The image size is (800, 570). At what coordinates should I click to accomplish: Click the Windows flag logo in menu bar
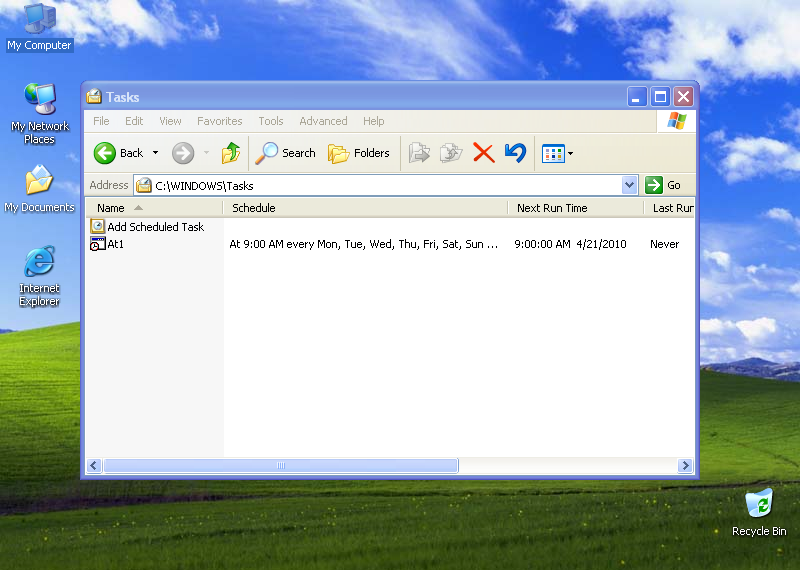[677, 121]
